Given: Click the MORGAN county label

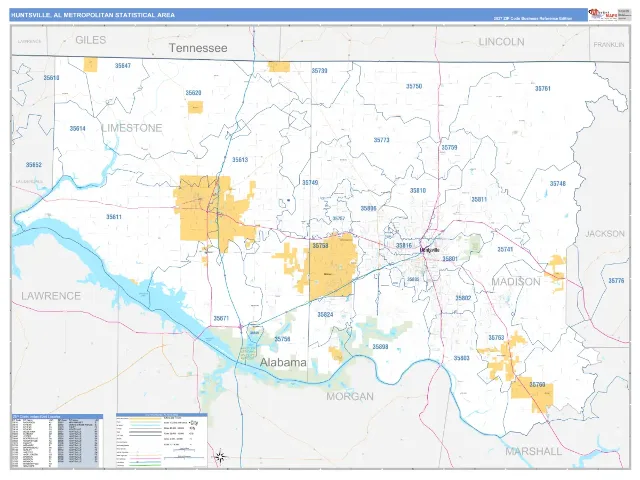Looking at the screenshot, I should tap(350, 396).
